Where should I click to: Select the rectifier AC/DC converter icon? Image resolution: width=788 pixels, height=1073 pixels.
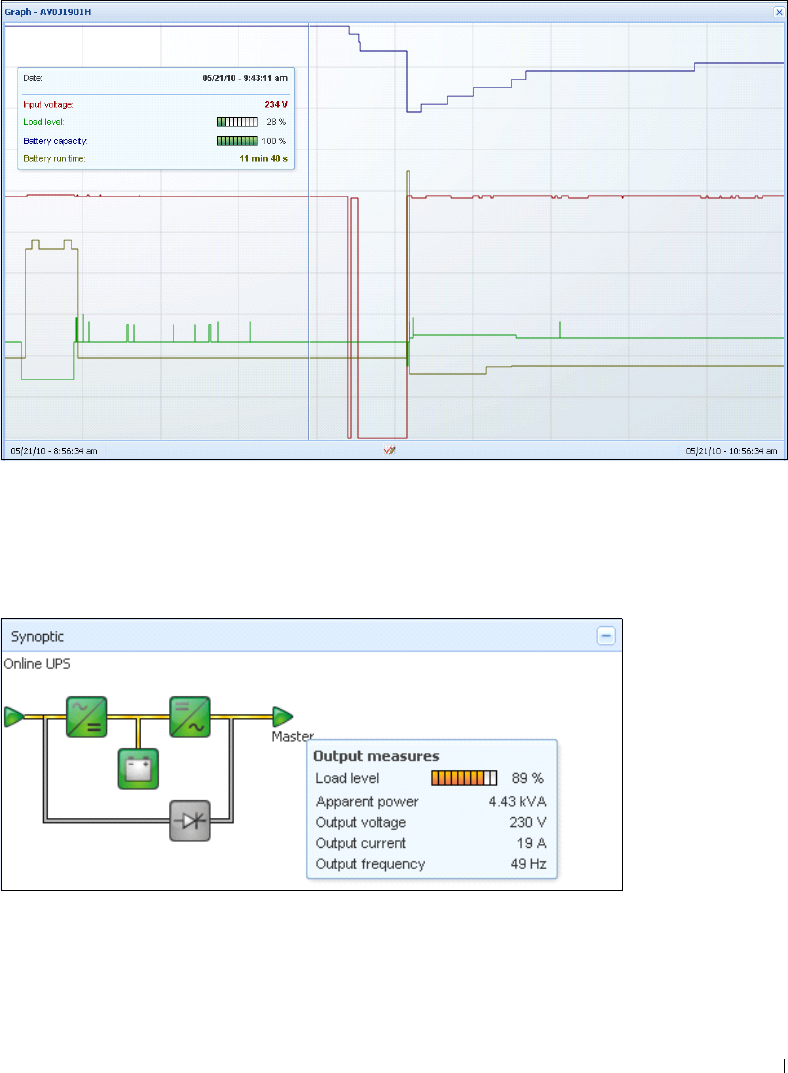click(87, 716)
